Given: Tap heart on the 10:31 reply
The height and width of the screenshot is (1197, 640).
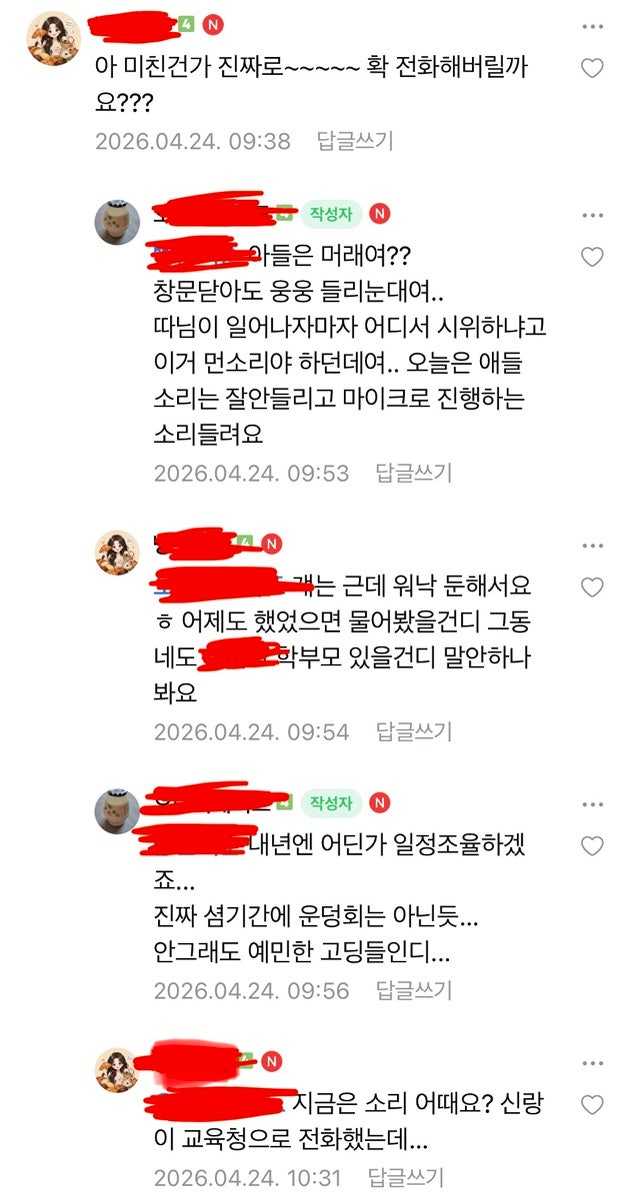Looking at the screenshot, I should tap(592, 1104).
